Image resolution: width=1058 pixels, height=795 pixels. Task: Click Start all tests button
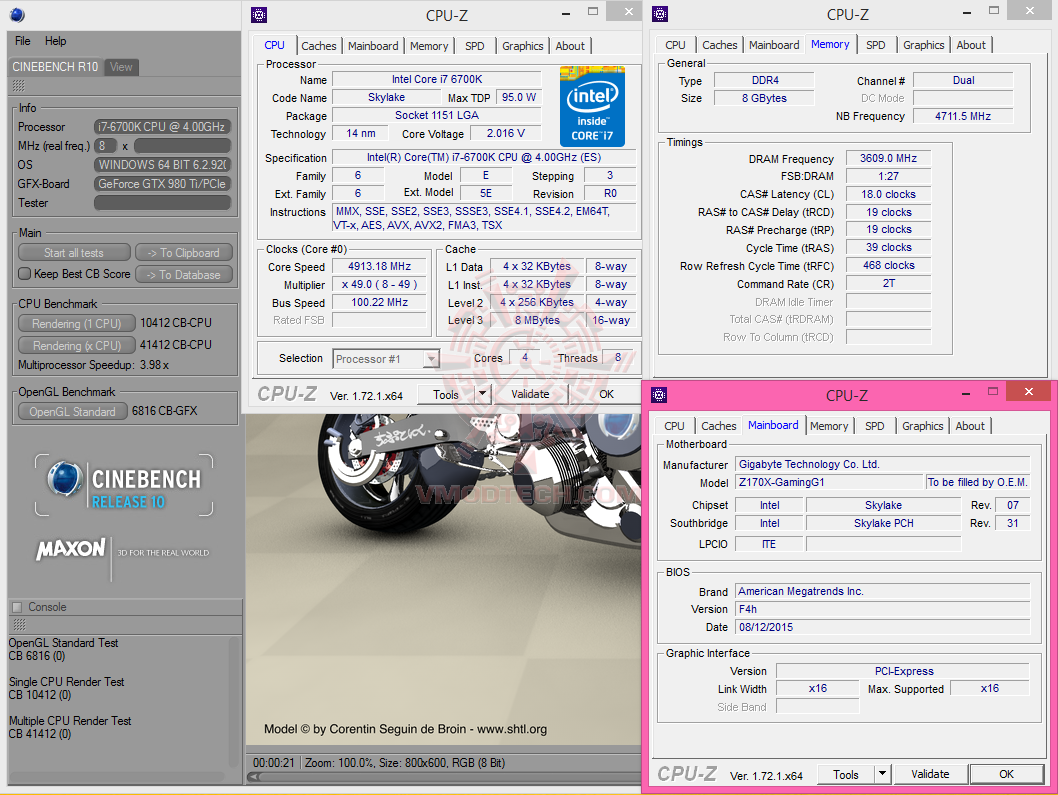74,252
